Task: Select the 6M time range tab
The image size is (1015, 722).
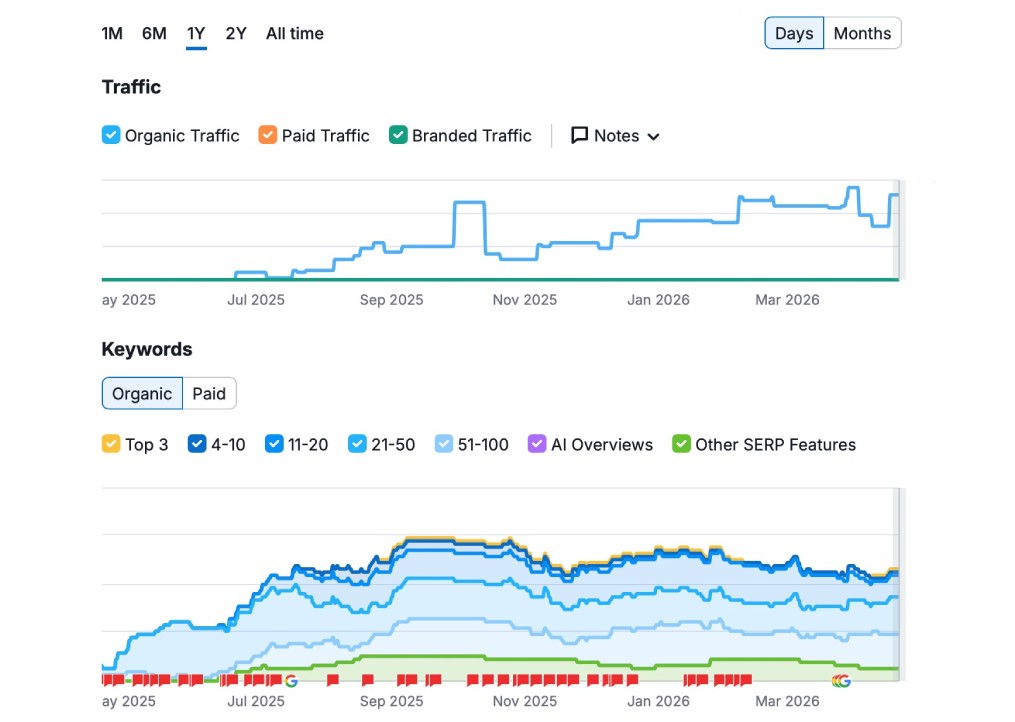Action: (x=154, y=34)
